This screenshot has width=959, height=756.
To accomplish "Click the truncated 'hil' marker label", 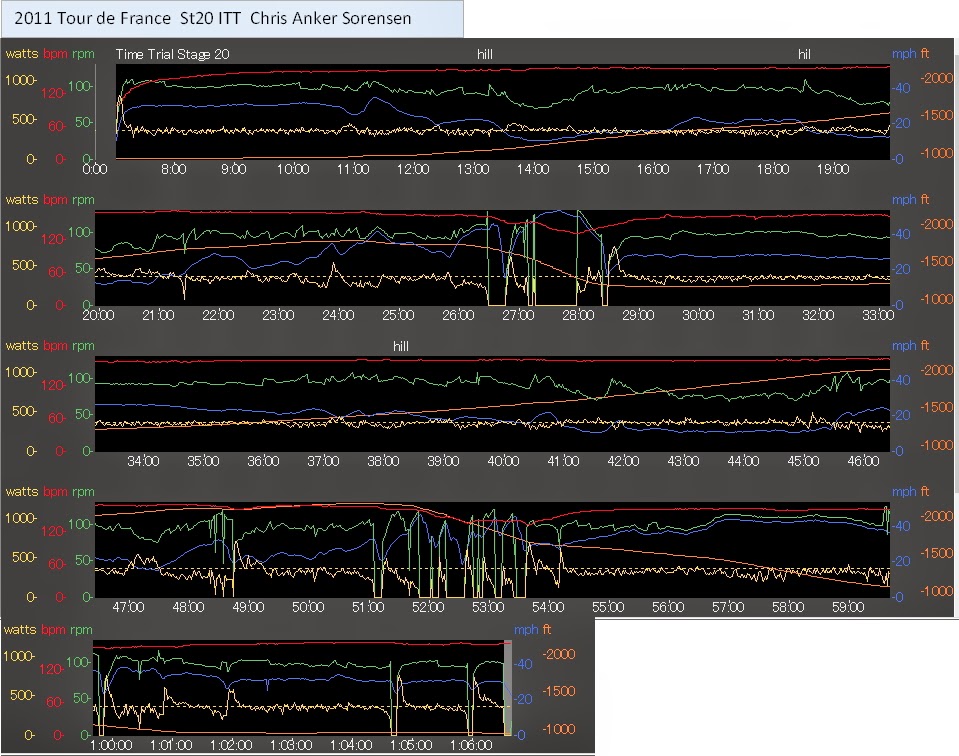I will [x=804, y=54].
